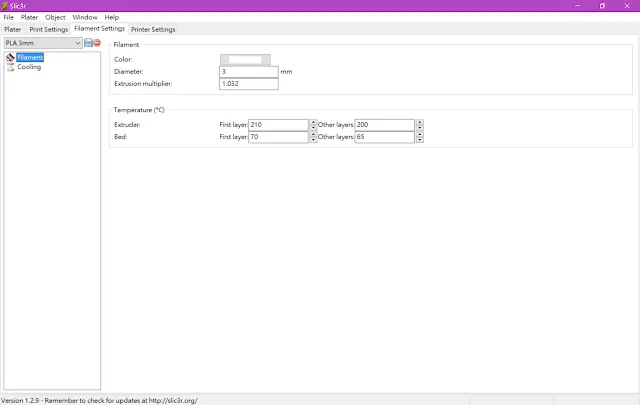Image resolution: width=640 pixels, height=405 pixels.
Task: Click Bed First layer temperature field
Action: [278, 137]
